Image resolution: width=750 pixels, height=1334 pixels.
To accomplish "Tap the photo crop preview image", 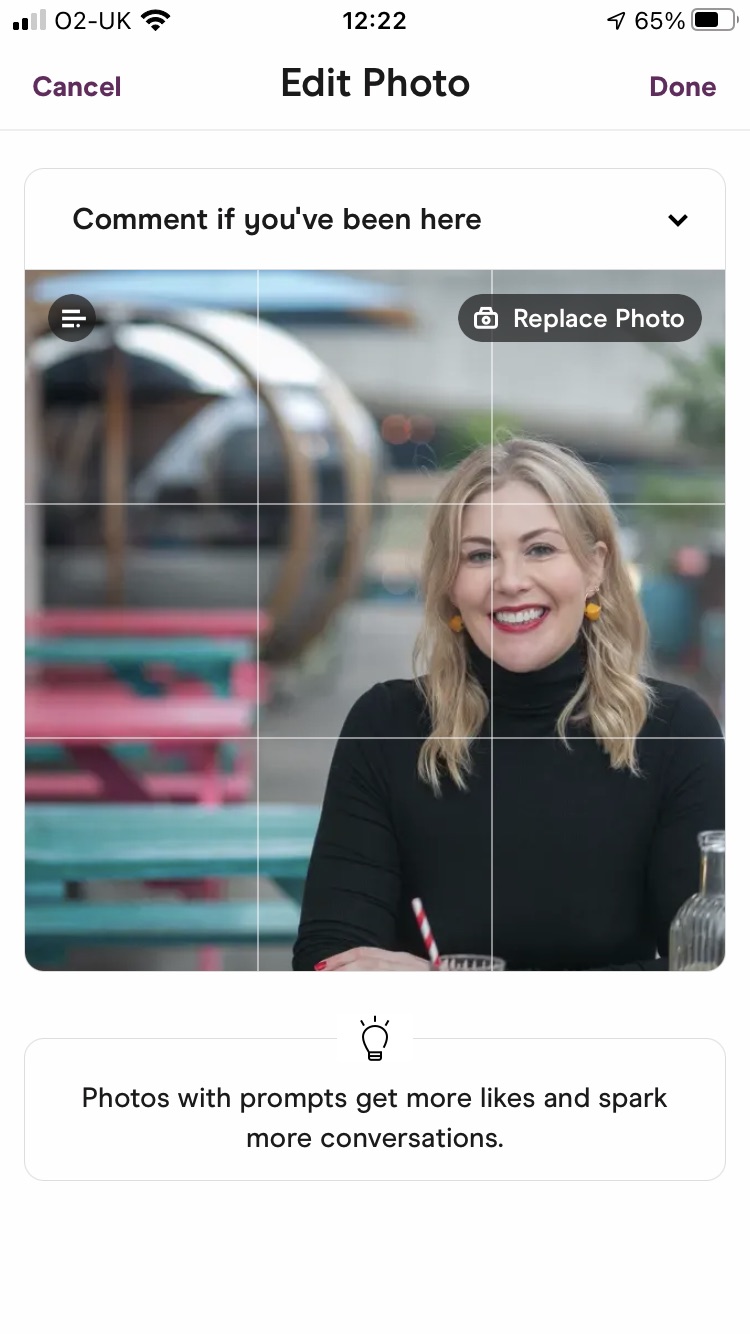I will tap(375, 620).
